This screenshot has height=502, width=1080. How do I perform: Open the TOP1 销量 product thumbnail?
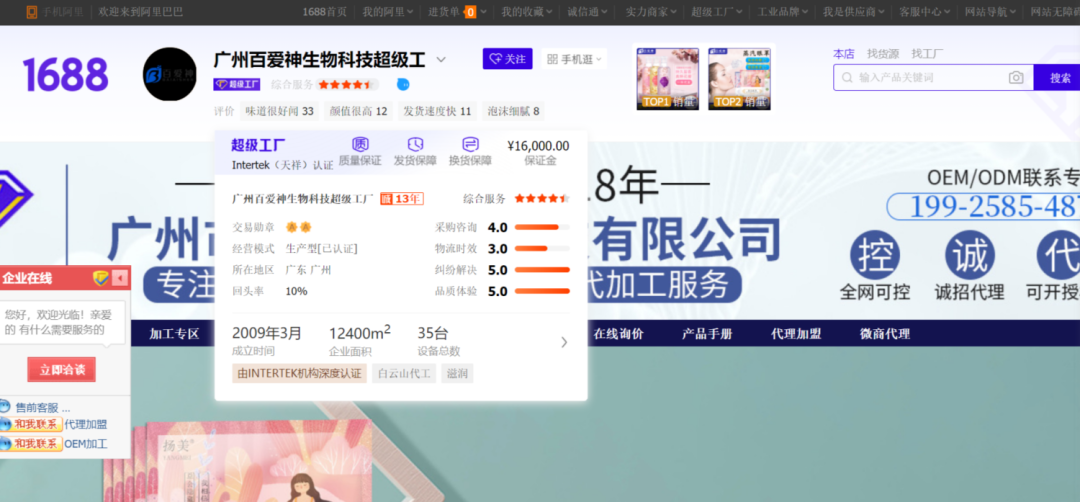coord(667,79)
